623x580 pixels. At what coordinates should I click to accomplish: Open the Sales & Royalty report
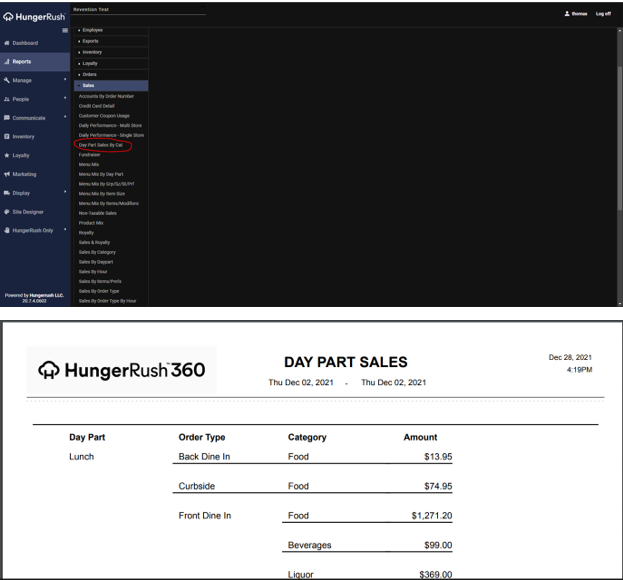(x=94, y=242)
